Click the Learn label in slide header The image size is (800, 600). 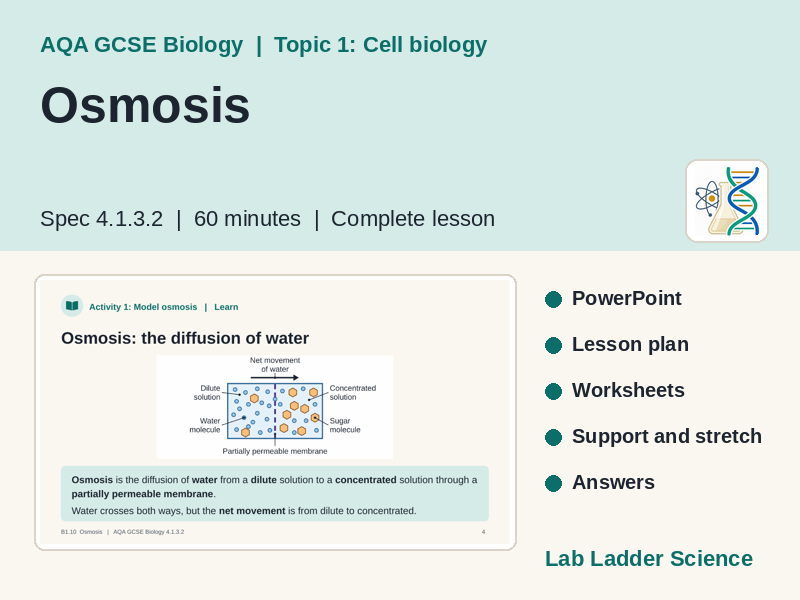[x=226, y=307]
